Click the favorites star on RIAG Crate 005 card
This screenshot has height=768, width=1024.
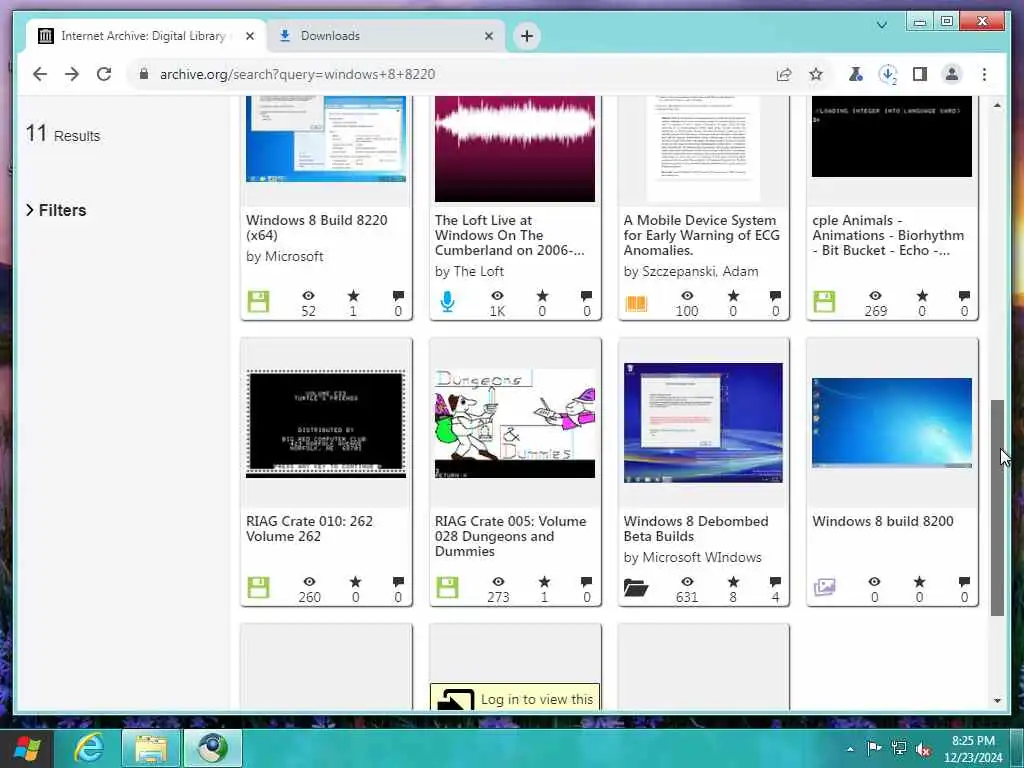544,581
